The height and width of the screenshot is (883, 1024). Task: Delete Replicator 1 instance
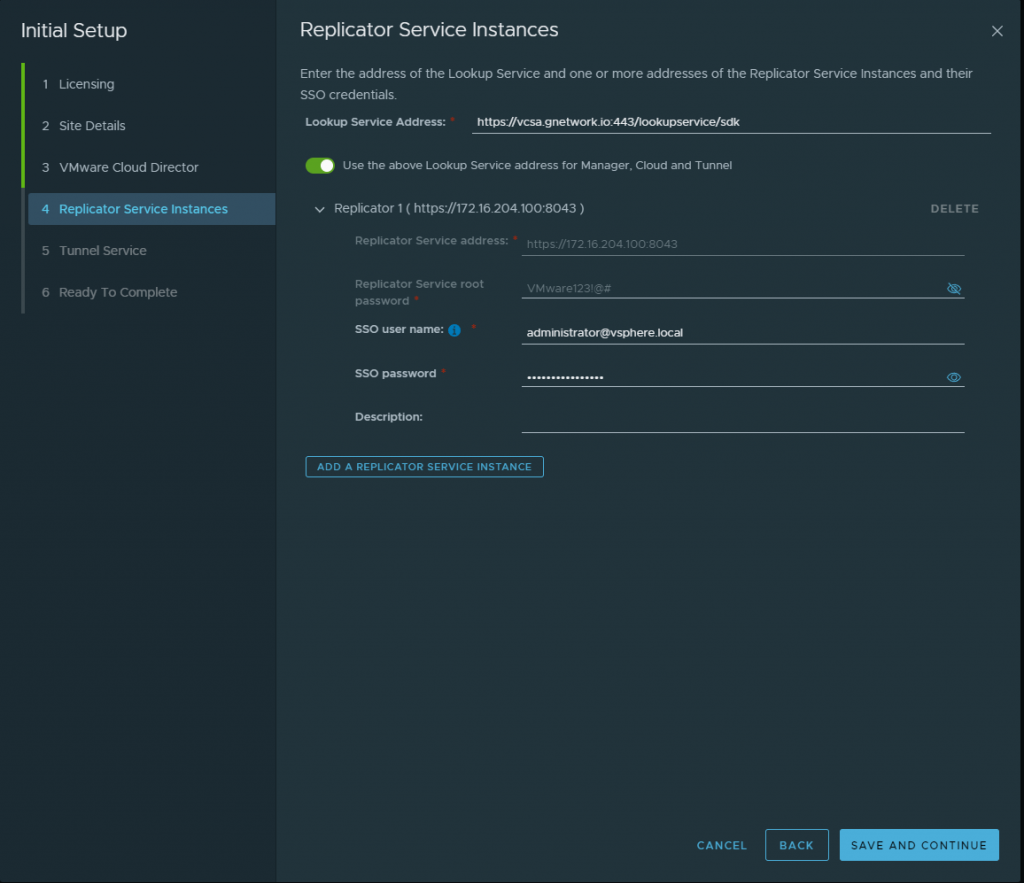coord(954,209)
